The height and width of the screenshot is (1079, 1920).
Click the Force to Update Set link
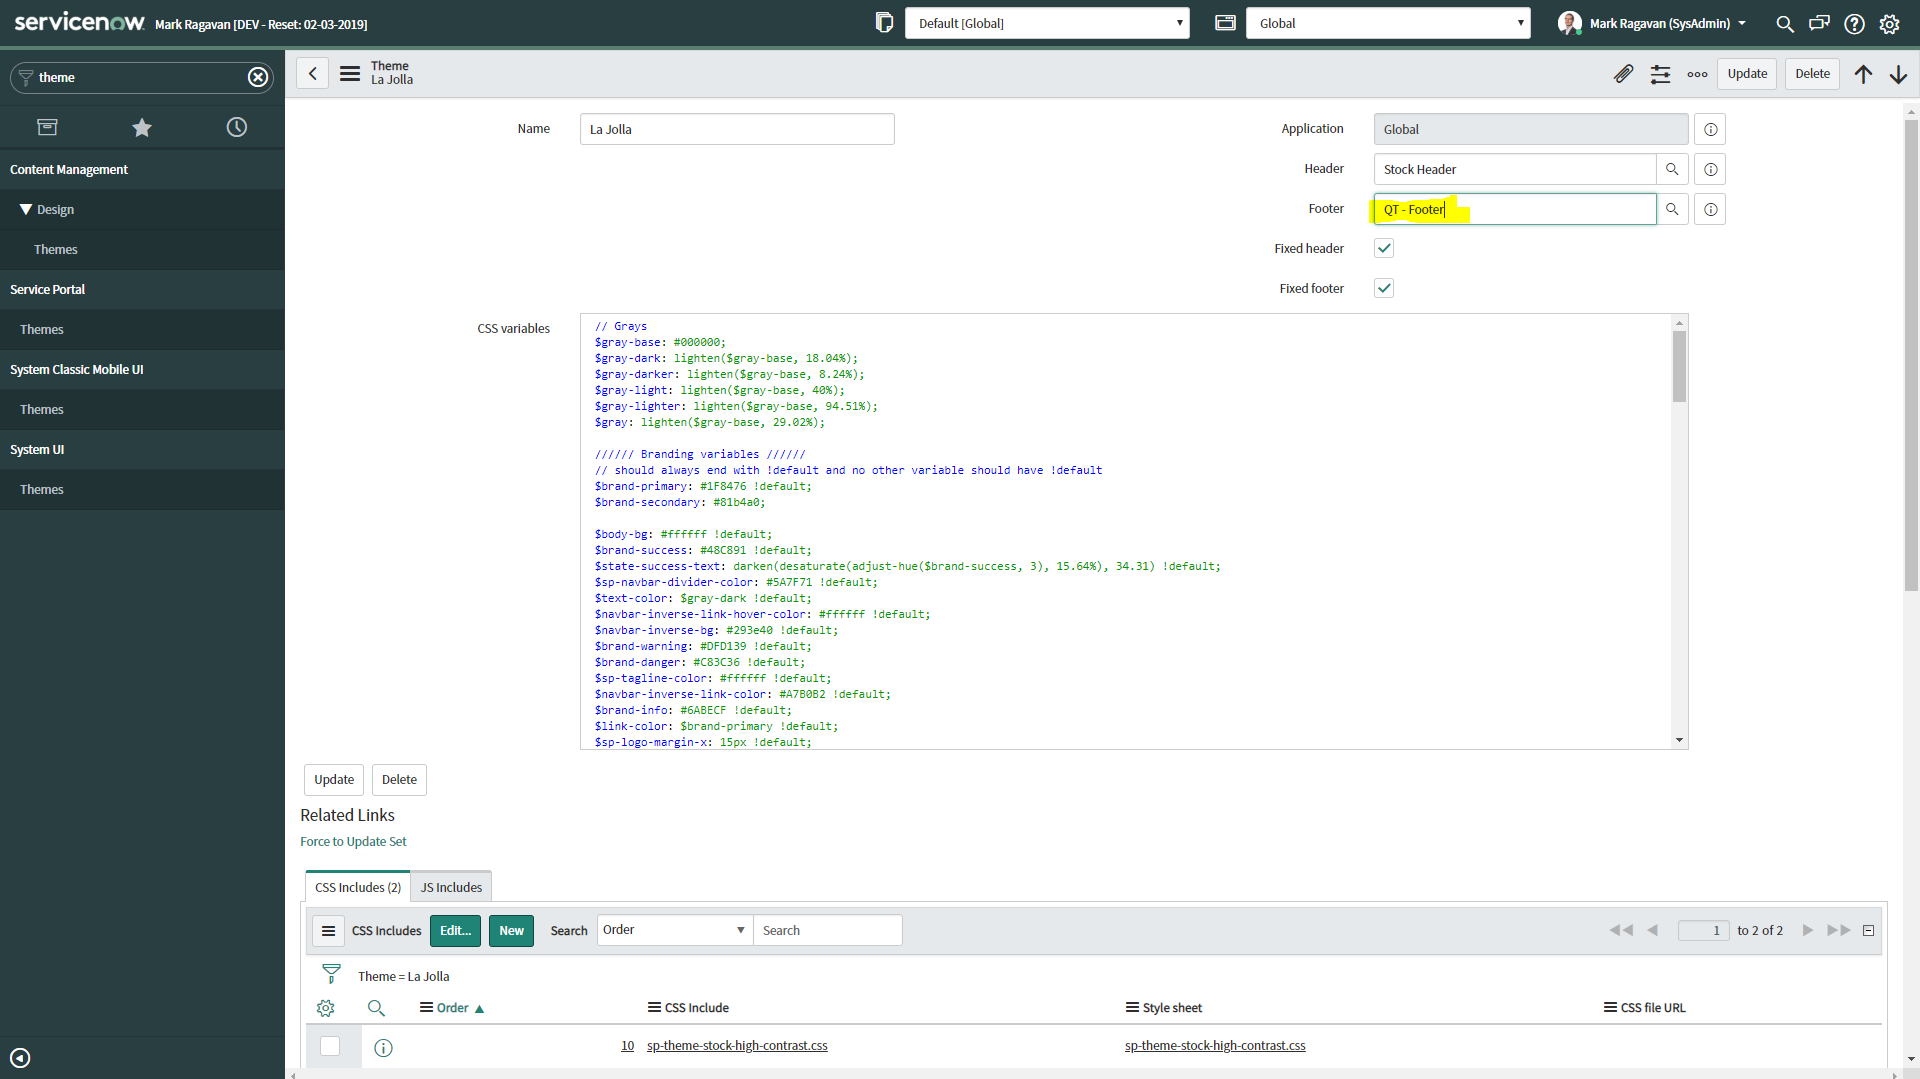click(353, 841)
